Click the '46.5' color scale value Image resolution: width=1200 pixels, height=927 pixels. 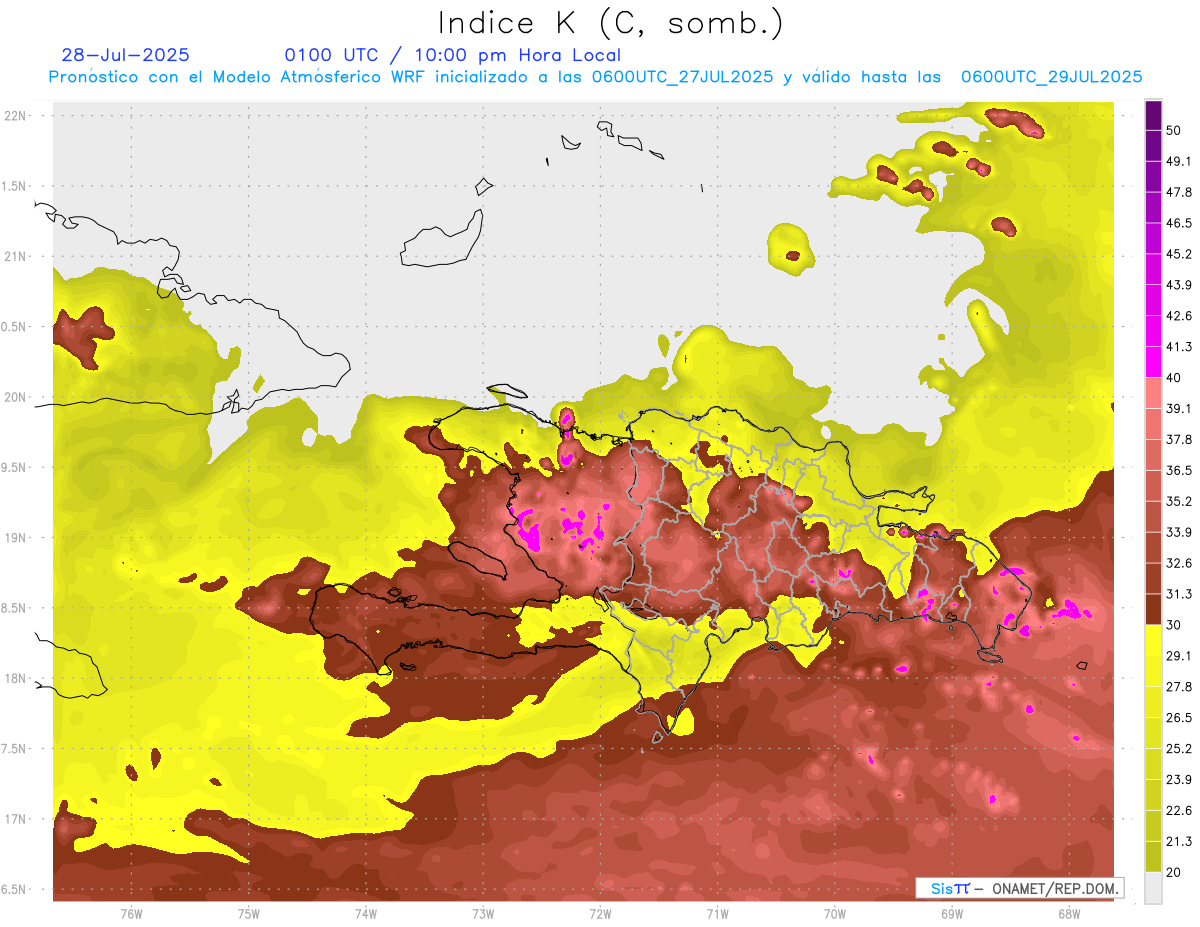point(1178,223)
